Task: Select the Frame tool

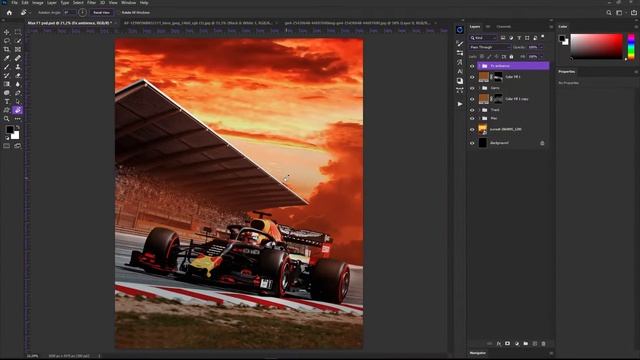Action: (x=18, y=49)
